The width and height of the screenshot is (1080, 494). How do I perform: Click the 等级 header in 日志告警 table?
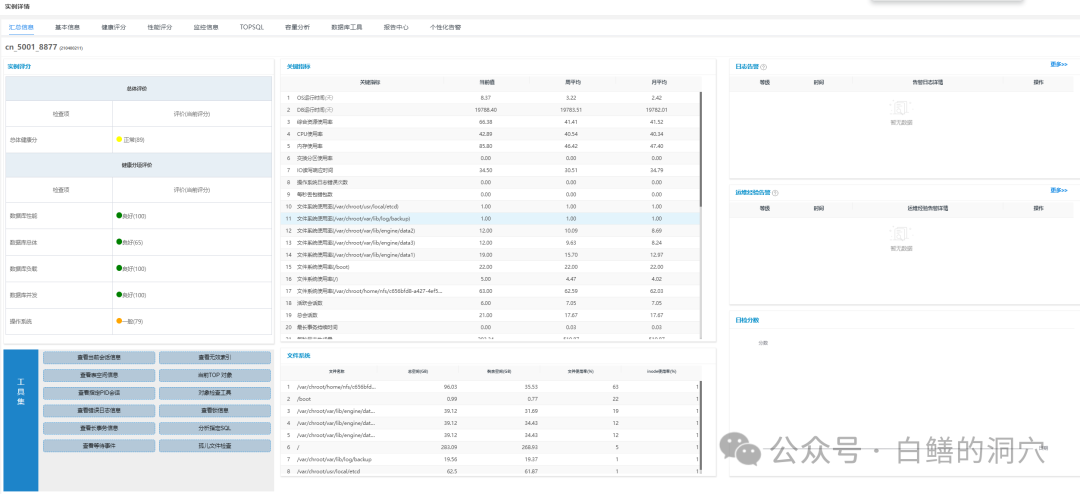(x=764, y=83)
